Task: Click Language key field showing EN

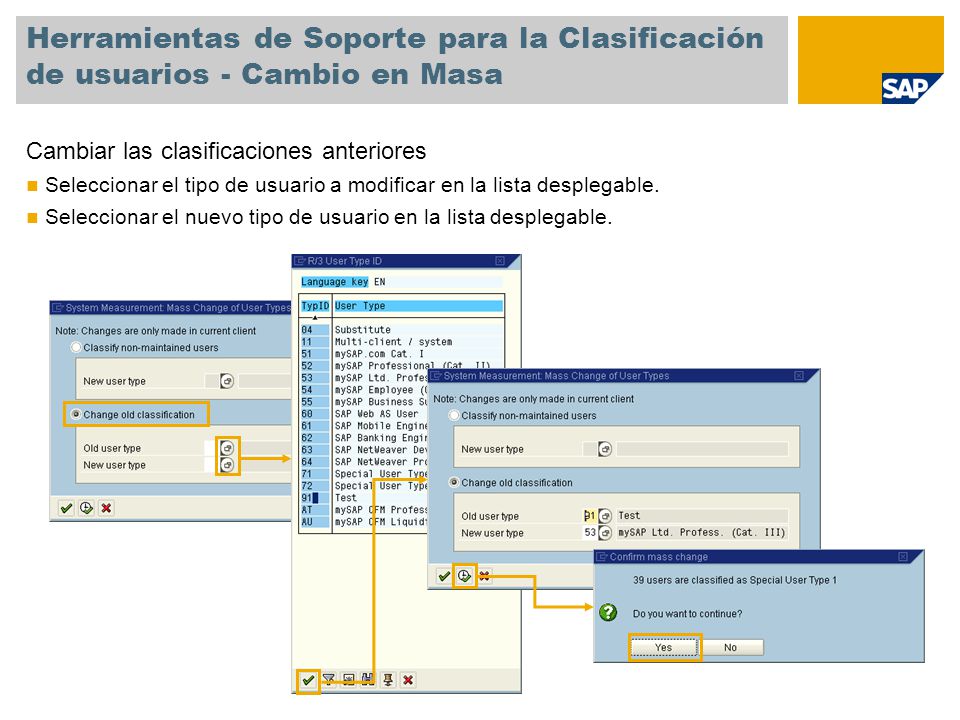Action: point(438,282)
